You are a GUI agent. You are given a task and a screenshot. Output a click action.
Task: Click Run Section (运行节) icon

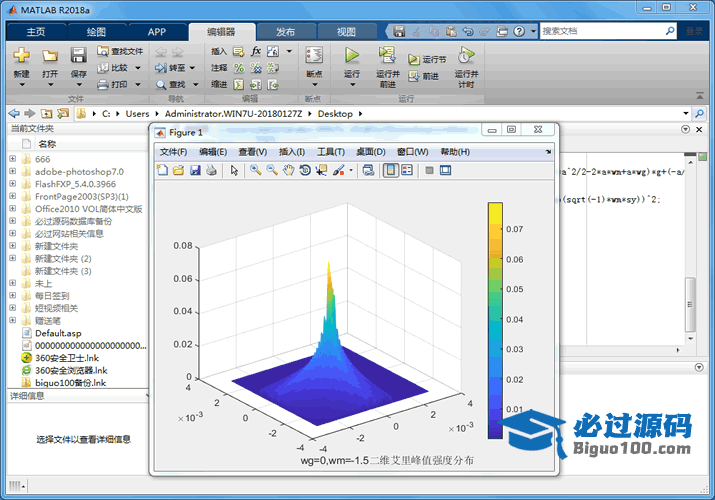pyautogui.click(x=414, y=59)
